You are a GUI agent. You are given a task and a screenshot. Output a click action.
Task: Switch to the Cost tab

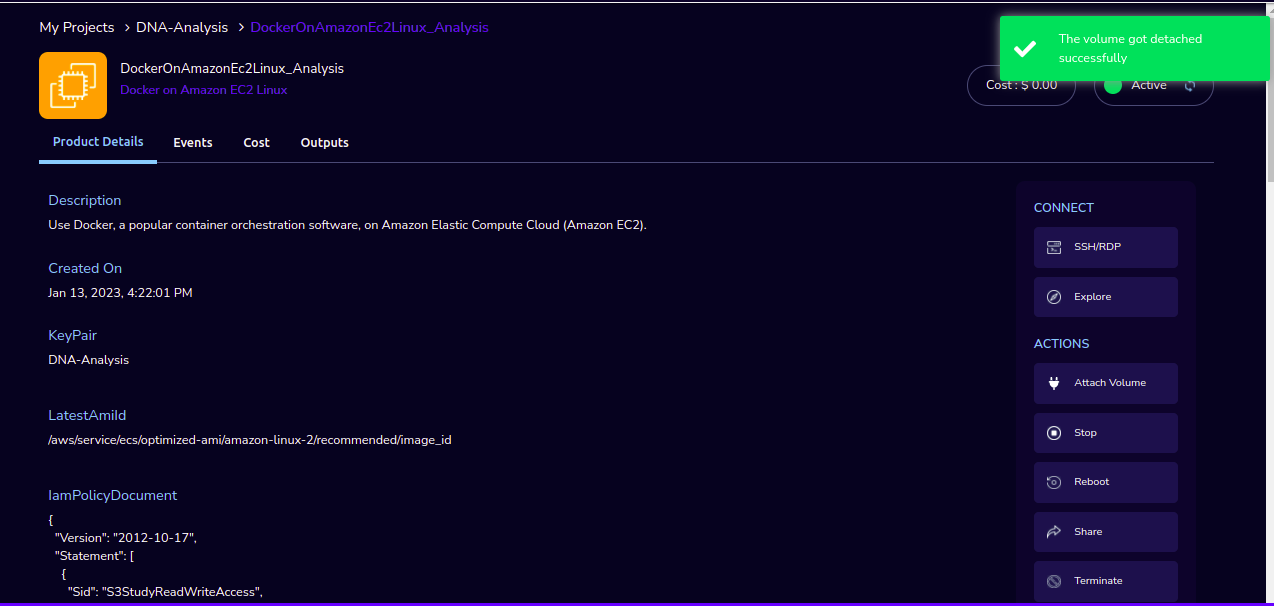pyautogui.click(x=257, y=143)
